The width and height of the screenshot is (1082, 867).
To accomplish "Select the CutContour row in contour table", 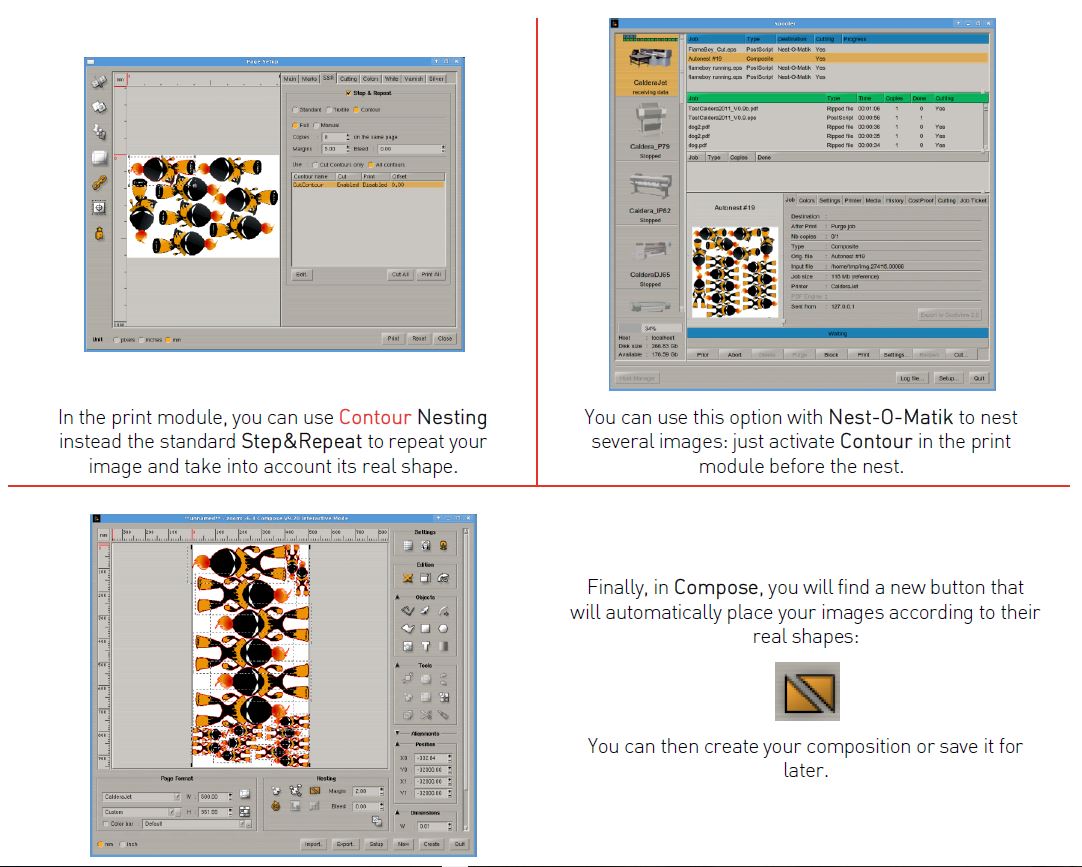I will point(368,185).
